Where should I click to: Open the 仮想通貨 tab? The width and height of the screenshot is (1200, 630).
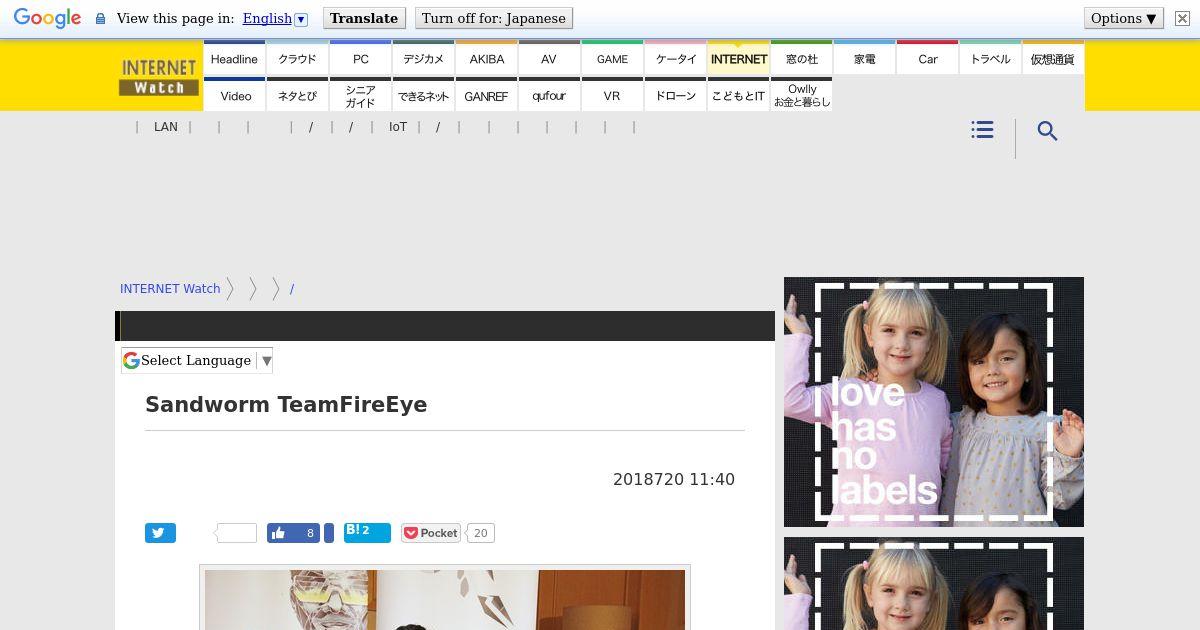click(x=1053, y=59)
